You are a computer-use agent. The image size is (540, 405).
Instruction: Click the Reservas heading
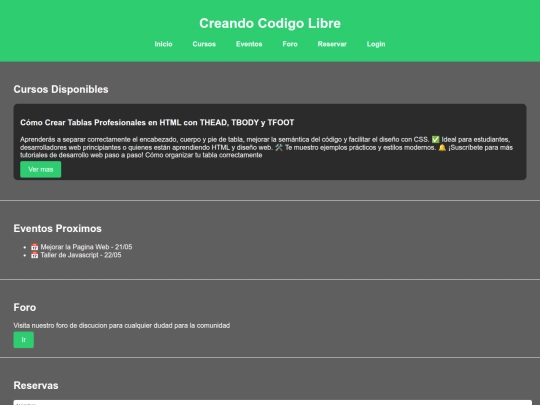[x=36, y=385]
